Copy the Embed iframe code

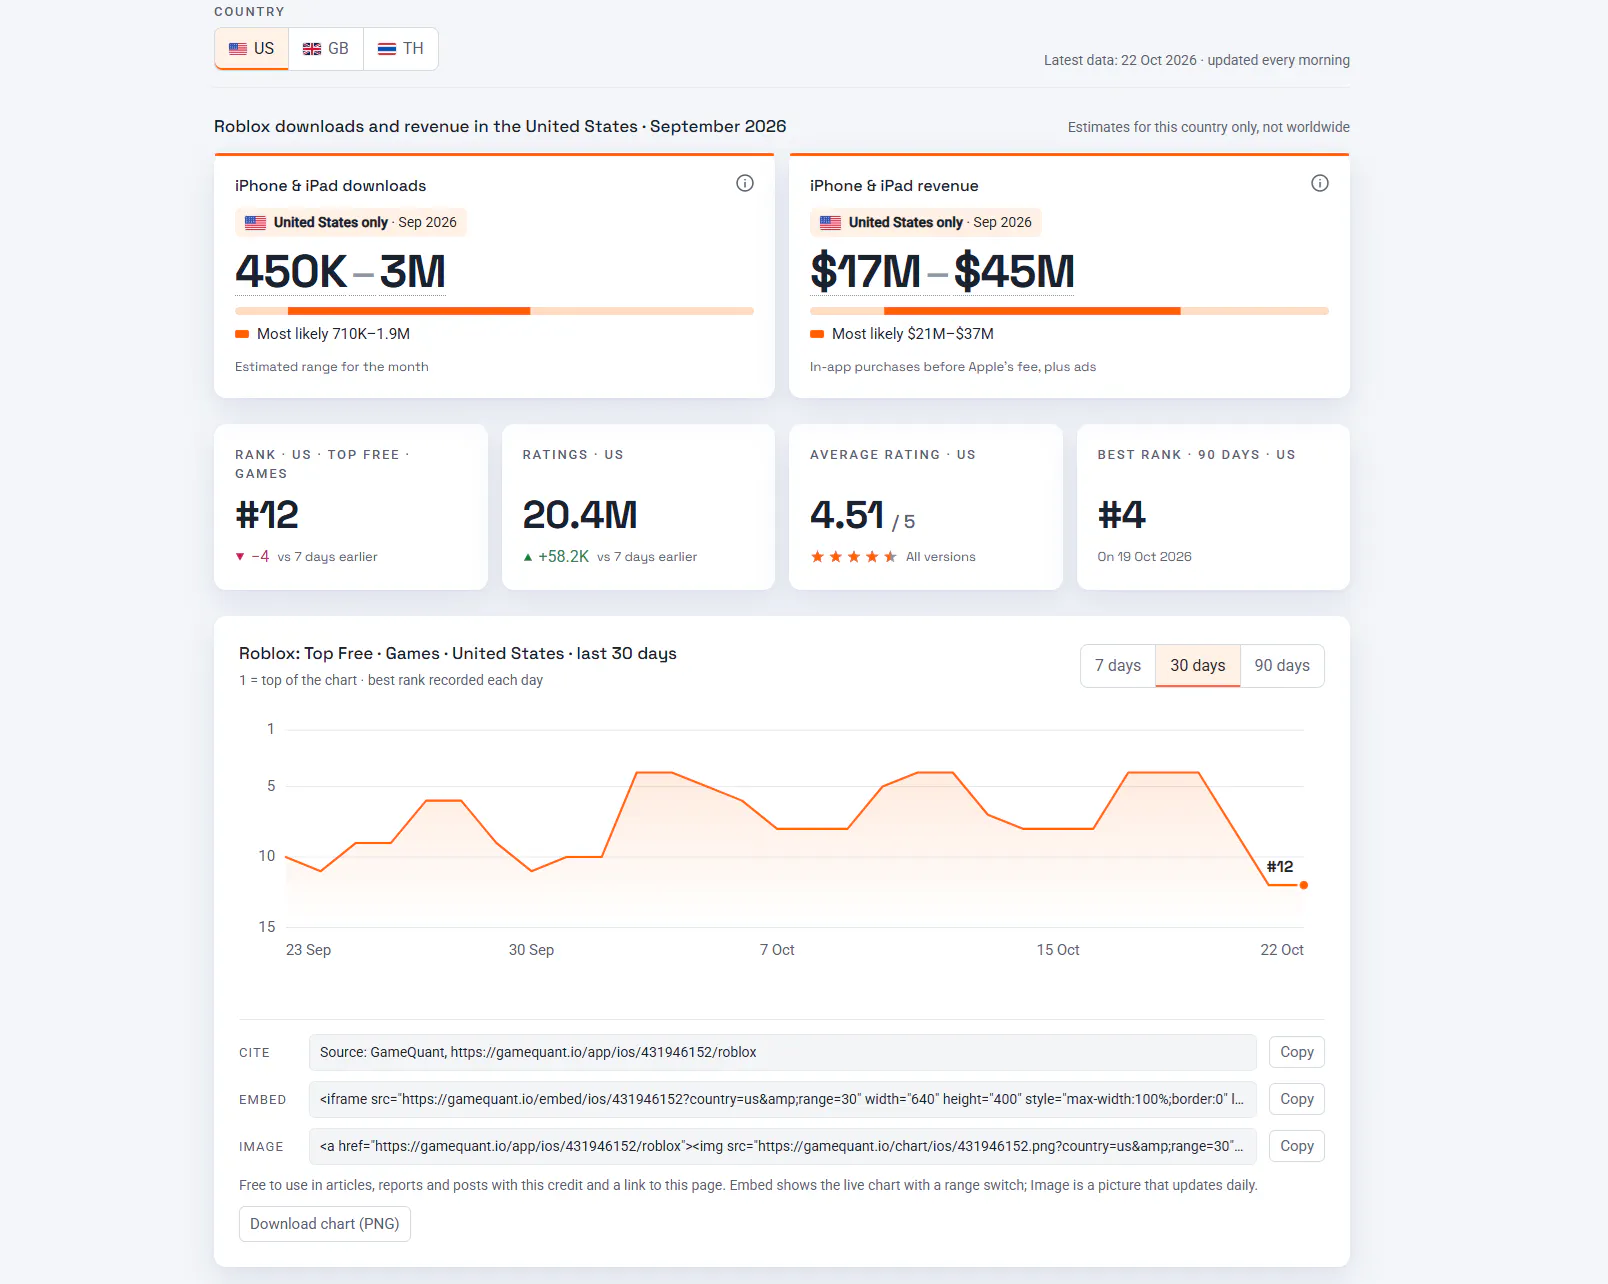coord(1297,1099)
